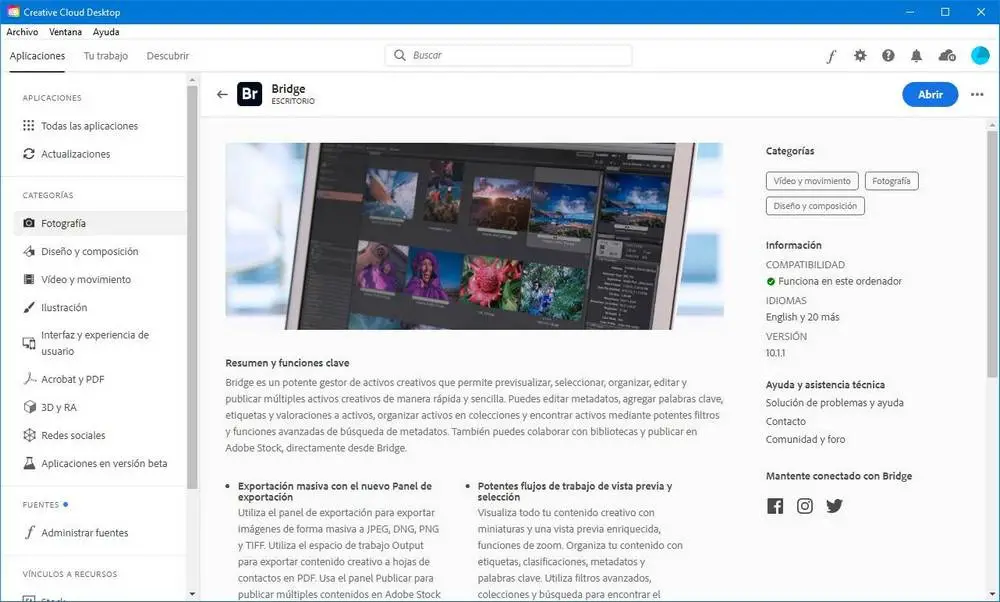This screenshot has height=602, width=1000.
Task: Focus the Buscar search field
Action: (508, 55)
